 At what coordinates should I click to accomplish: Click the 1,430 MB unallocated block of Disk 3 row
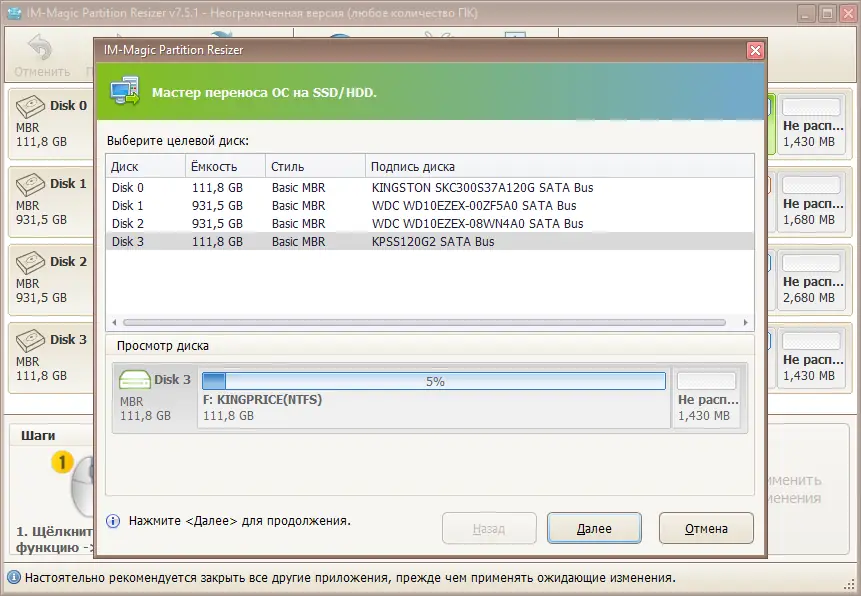click(812, 358)
